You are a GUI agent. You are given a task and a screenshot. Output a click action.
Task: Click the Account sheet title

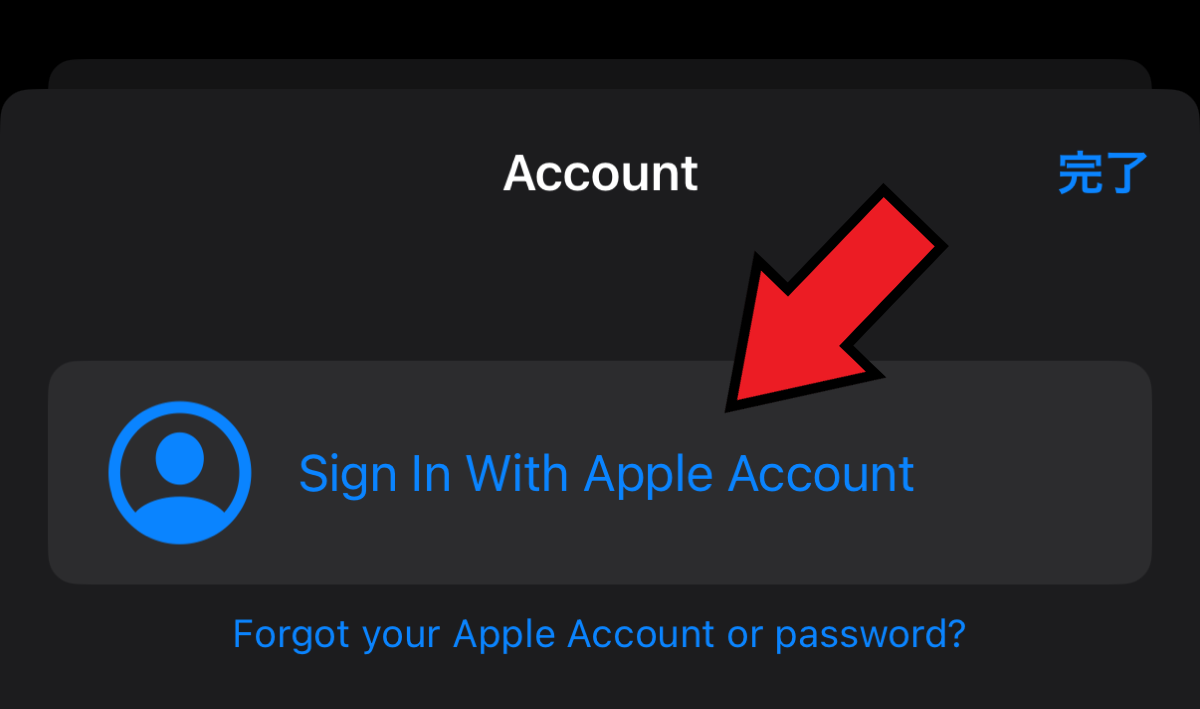pyautogui.click(x=600, y=173)
